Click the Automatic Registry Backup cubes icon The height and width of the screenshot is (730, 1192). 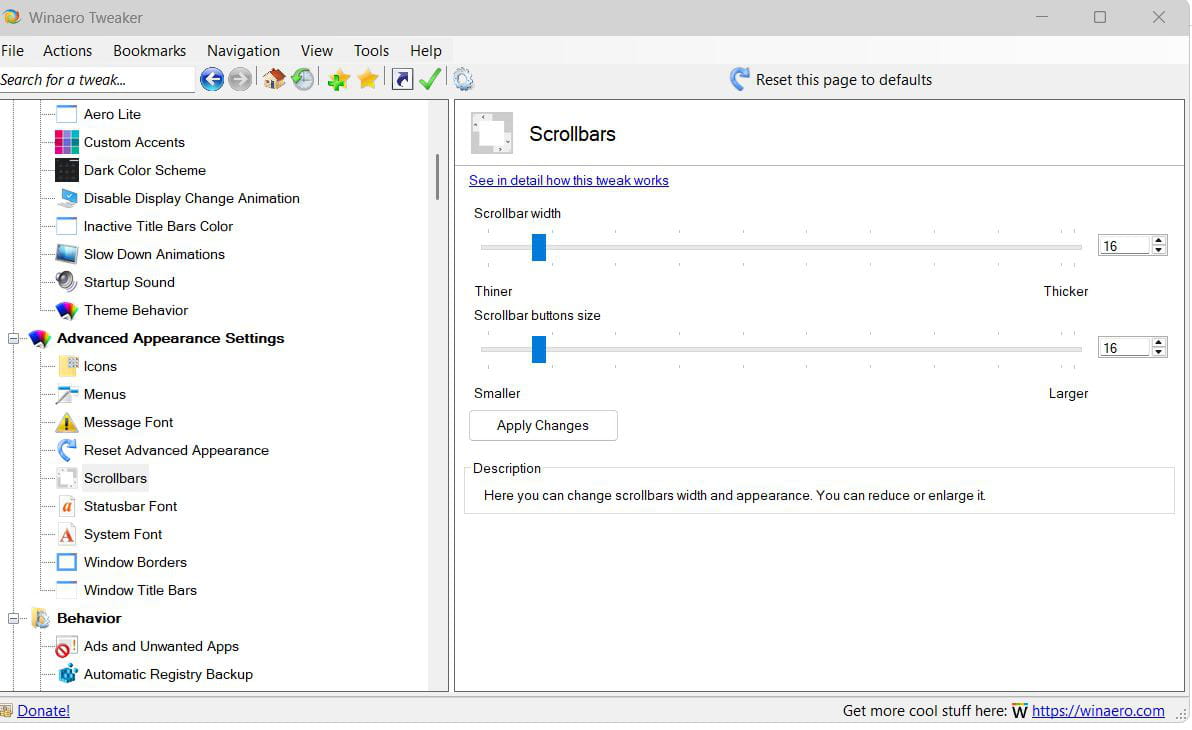tap(68, 674)
